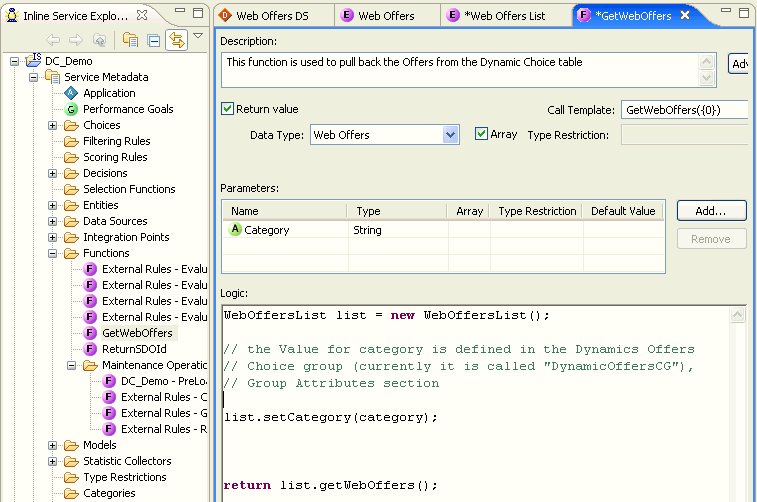The image size is (757, 502).
Task: Switch to the Web Offers List tab
Action: [504, 15]
